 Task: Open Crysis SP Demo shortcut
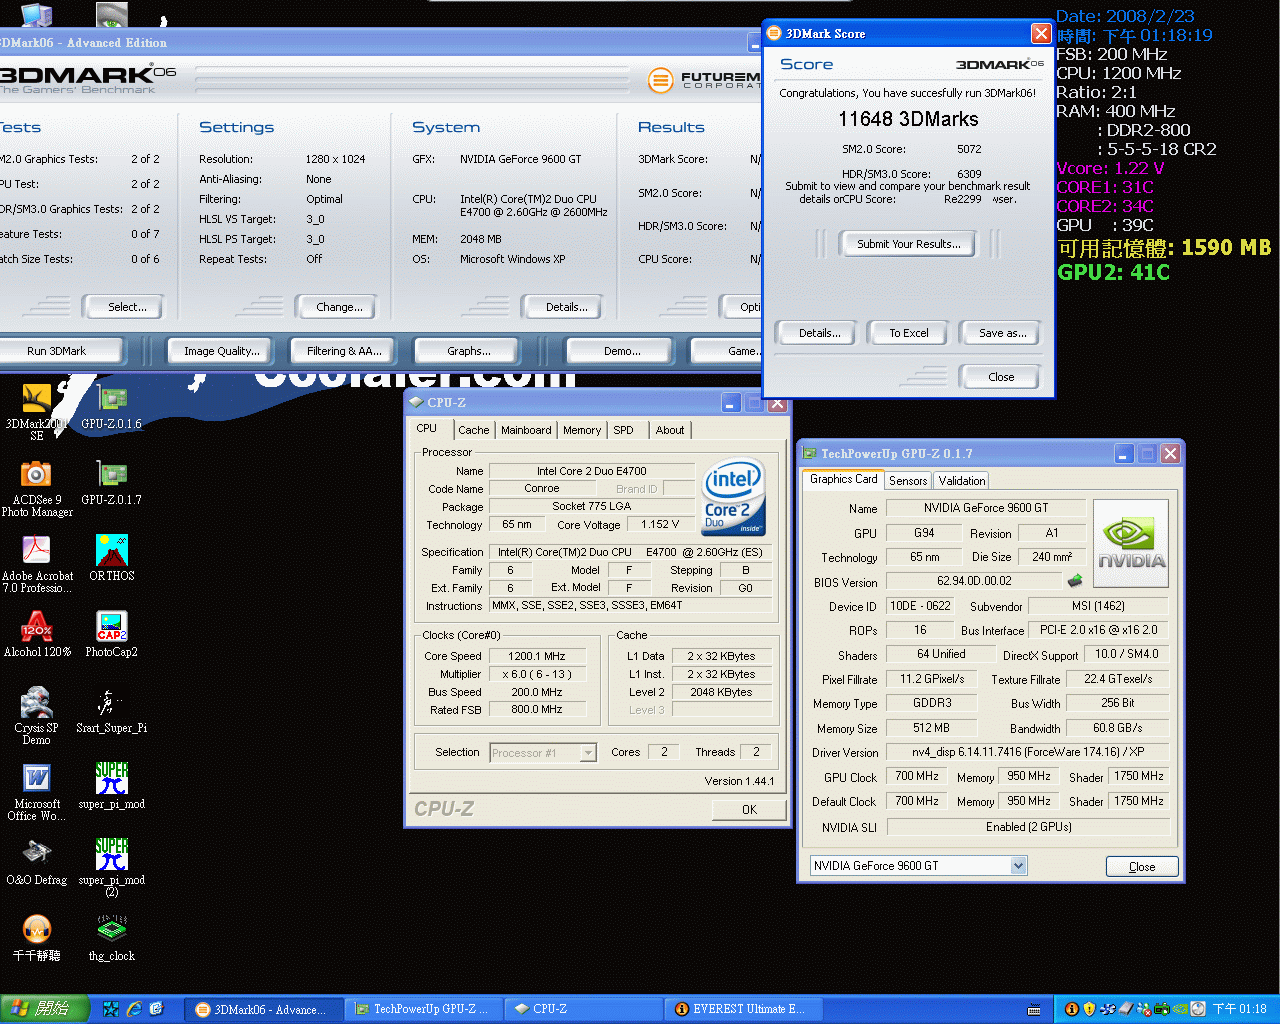(x=37, y=704)
